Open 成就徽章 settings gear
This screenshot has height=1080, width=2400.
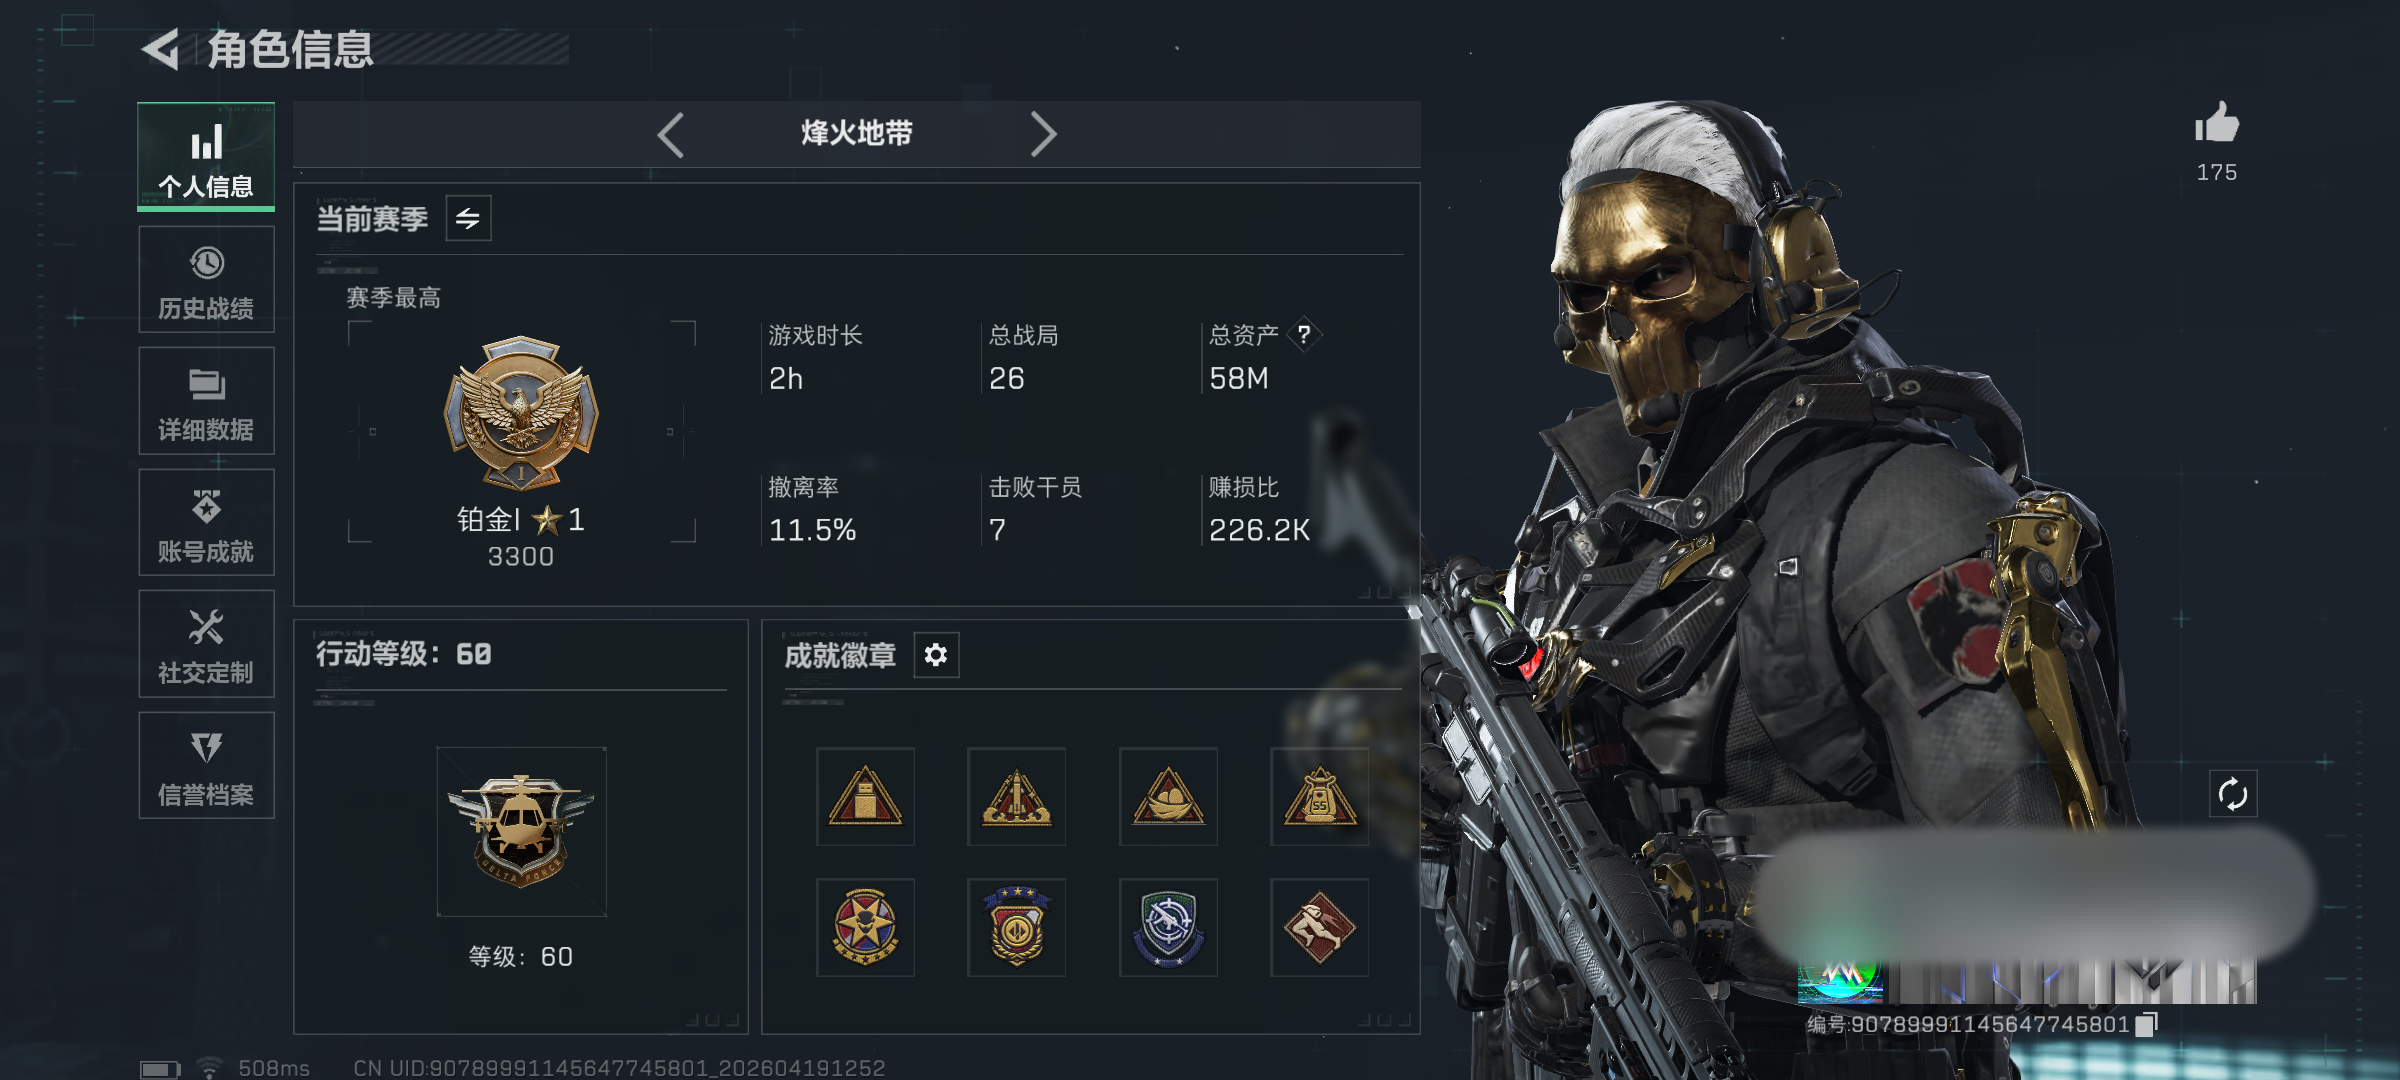[936, 655]
